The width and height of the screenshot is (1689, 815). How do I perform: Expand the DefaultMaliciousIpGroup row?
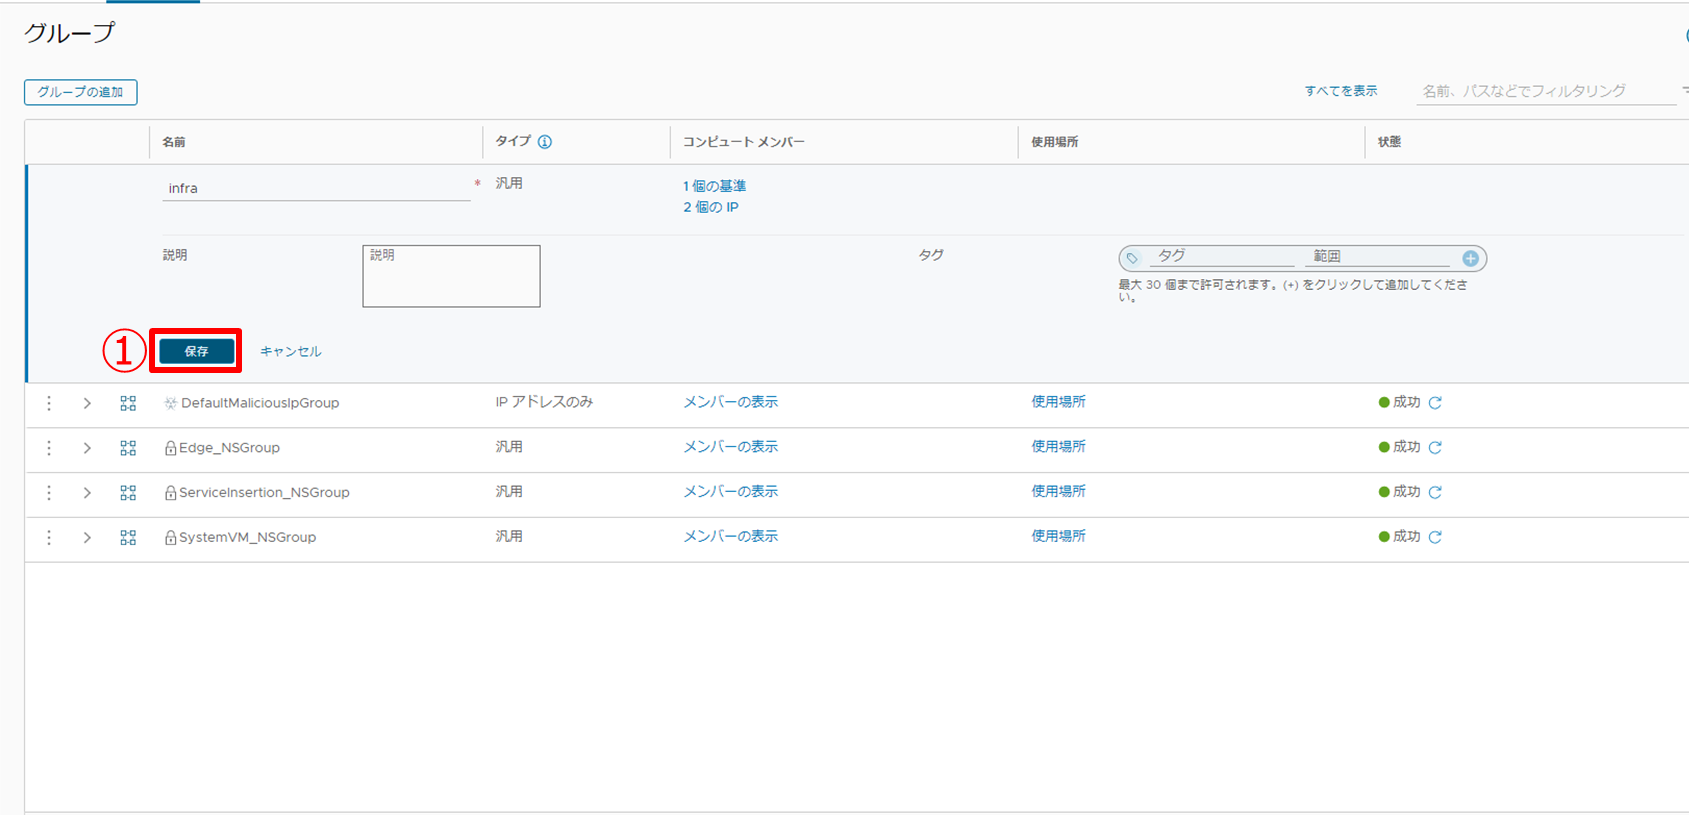[x=87, y=403]
